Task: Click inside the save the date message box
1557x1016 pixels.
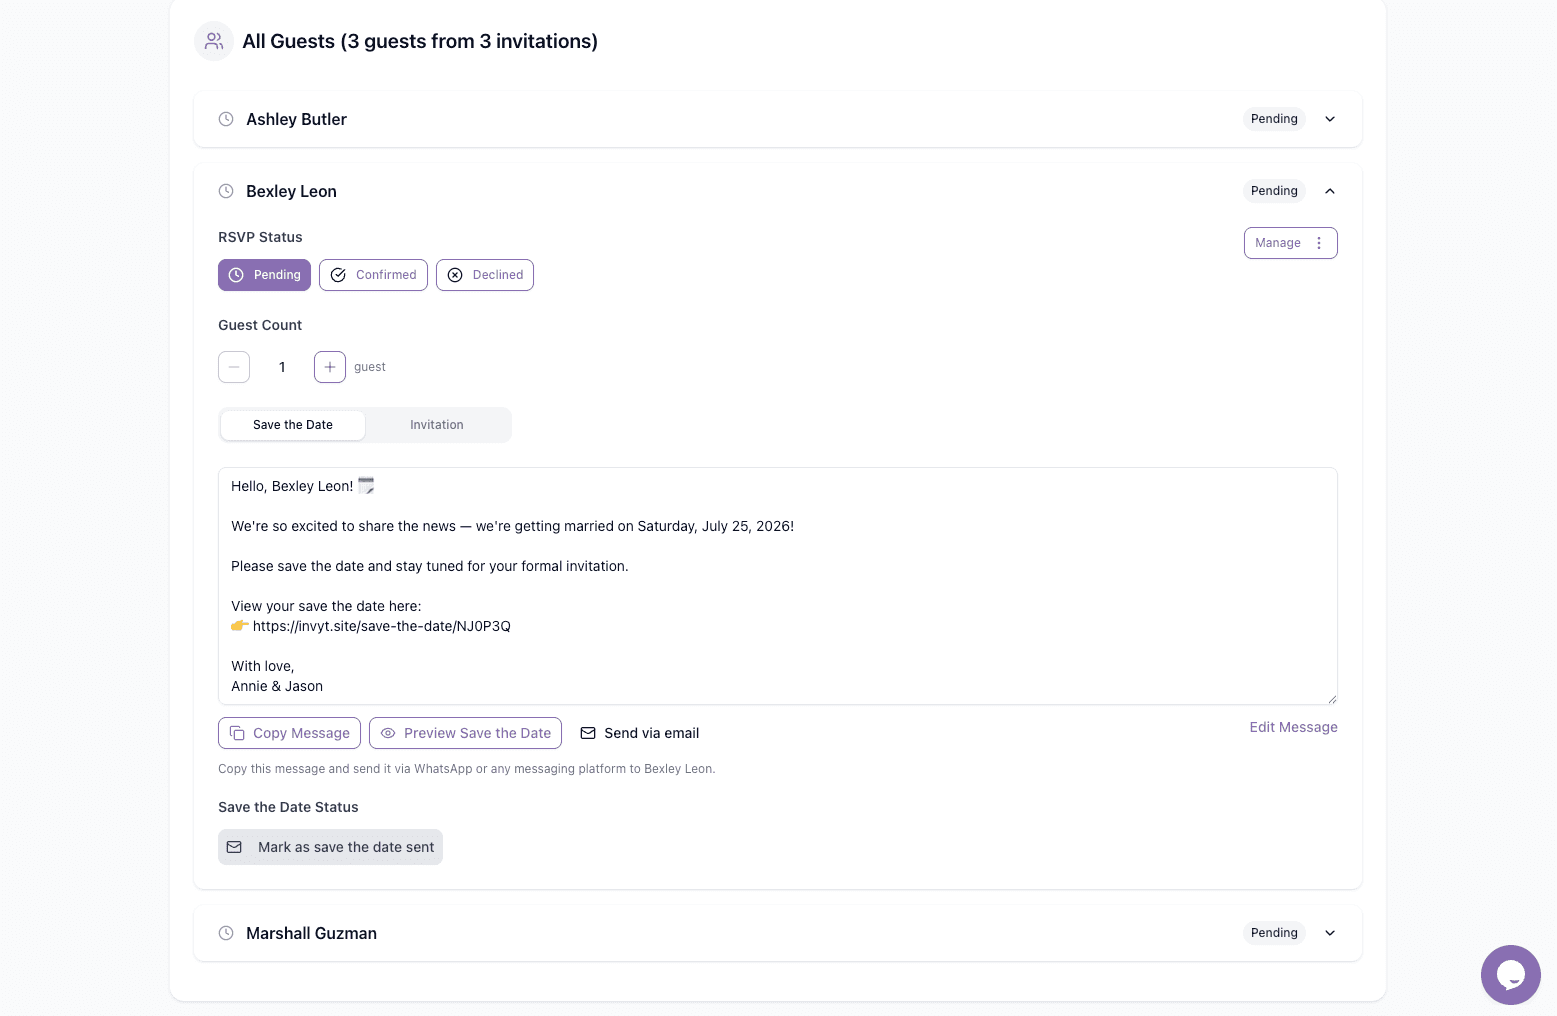Action: [777, 586]
